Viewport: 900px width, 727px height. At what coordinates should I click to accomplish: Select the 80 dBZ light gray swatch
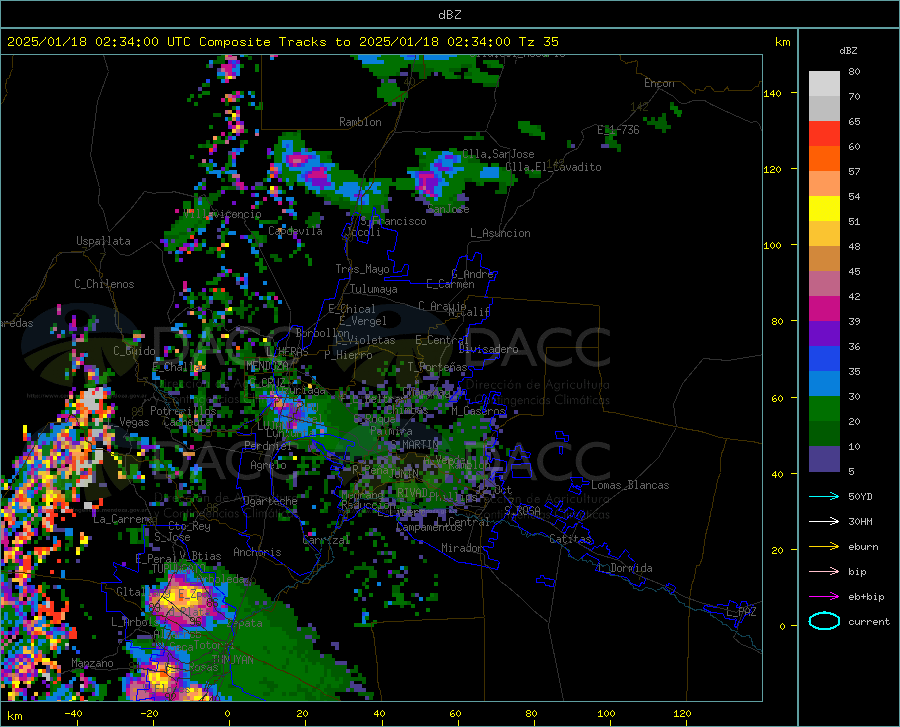[824, 84]
